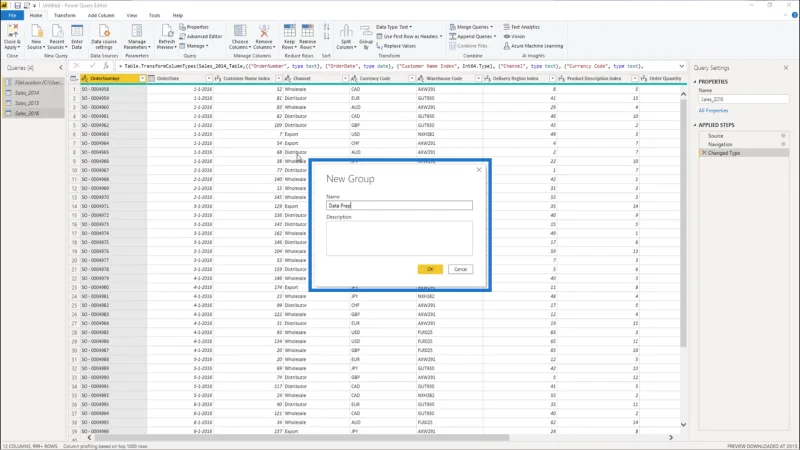Click the query Name field in Properties
Viewport: 800px width, 450px height.
pyautogui.click(x=743, y=99)
